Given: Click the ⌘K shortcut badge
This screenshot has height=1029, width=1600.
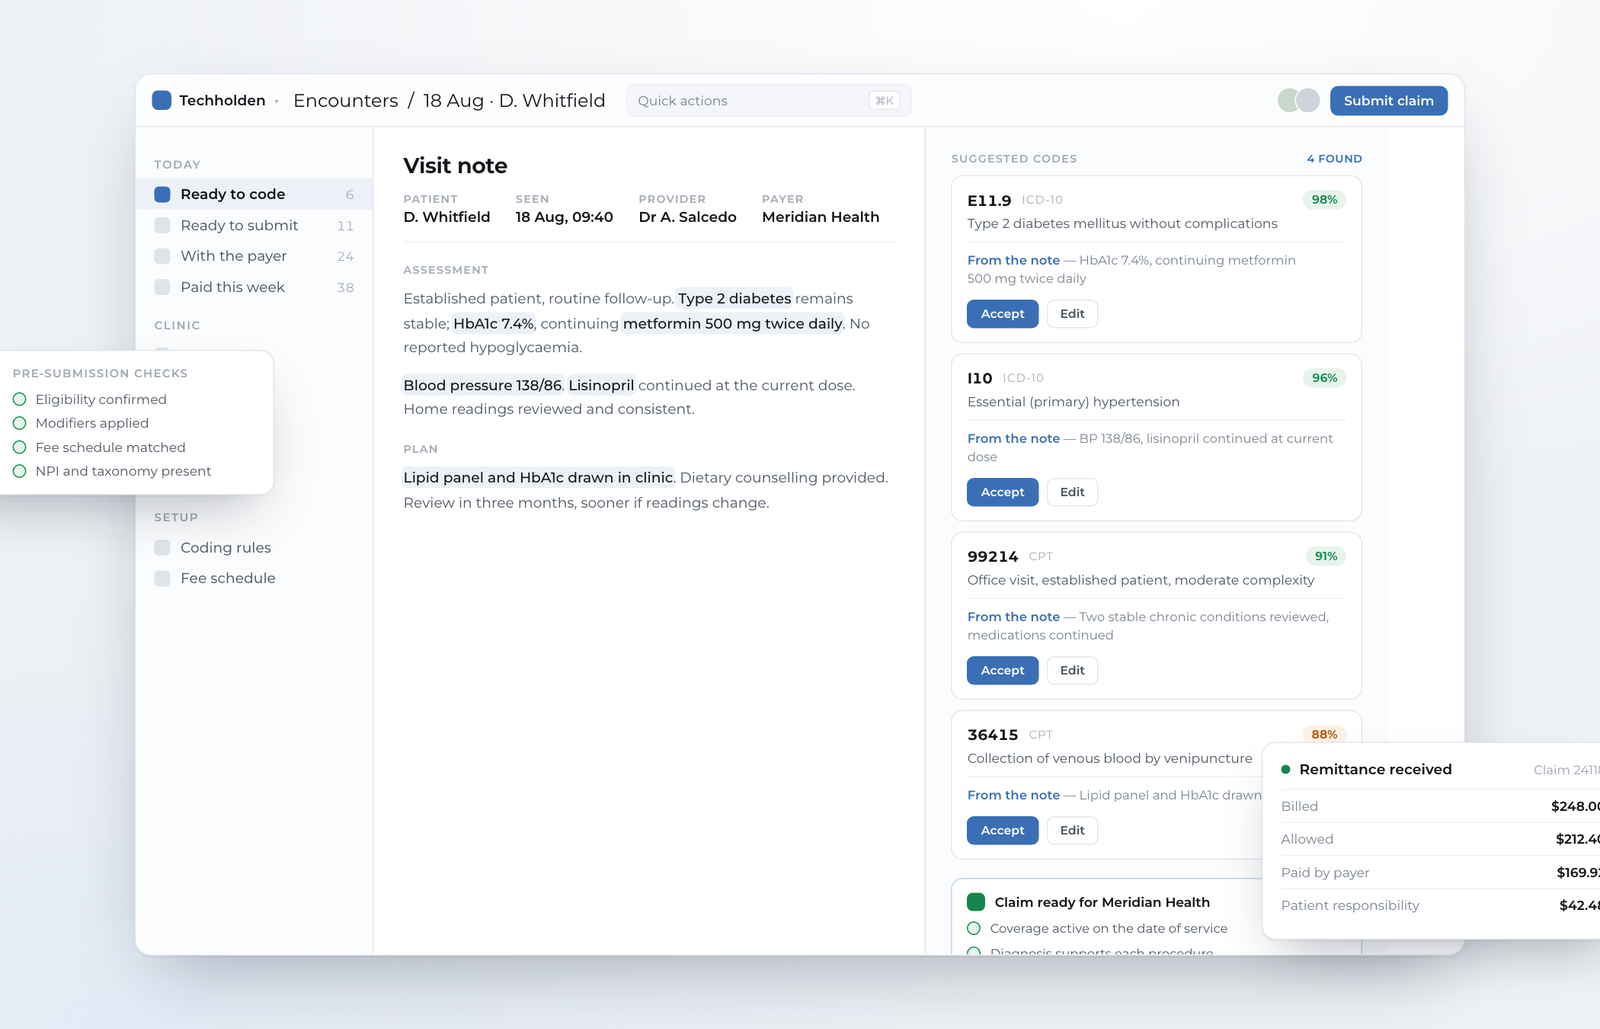Looking at the screenshot, I should [x=884, y=100].
